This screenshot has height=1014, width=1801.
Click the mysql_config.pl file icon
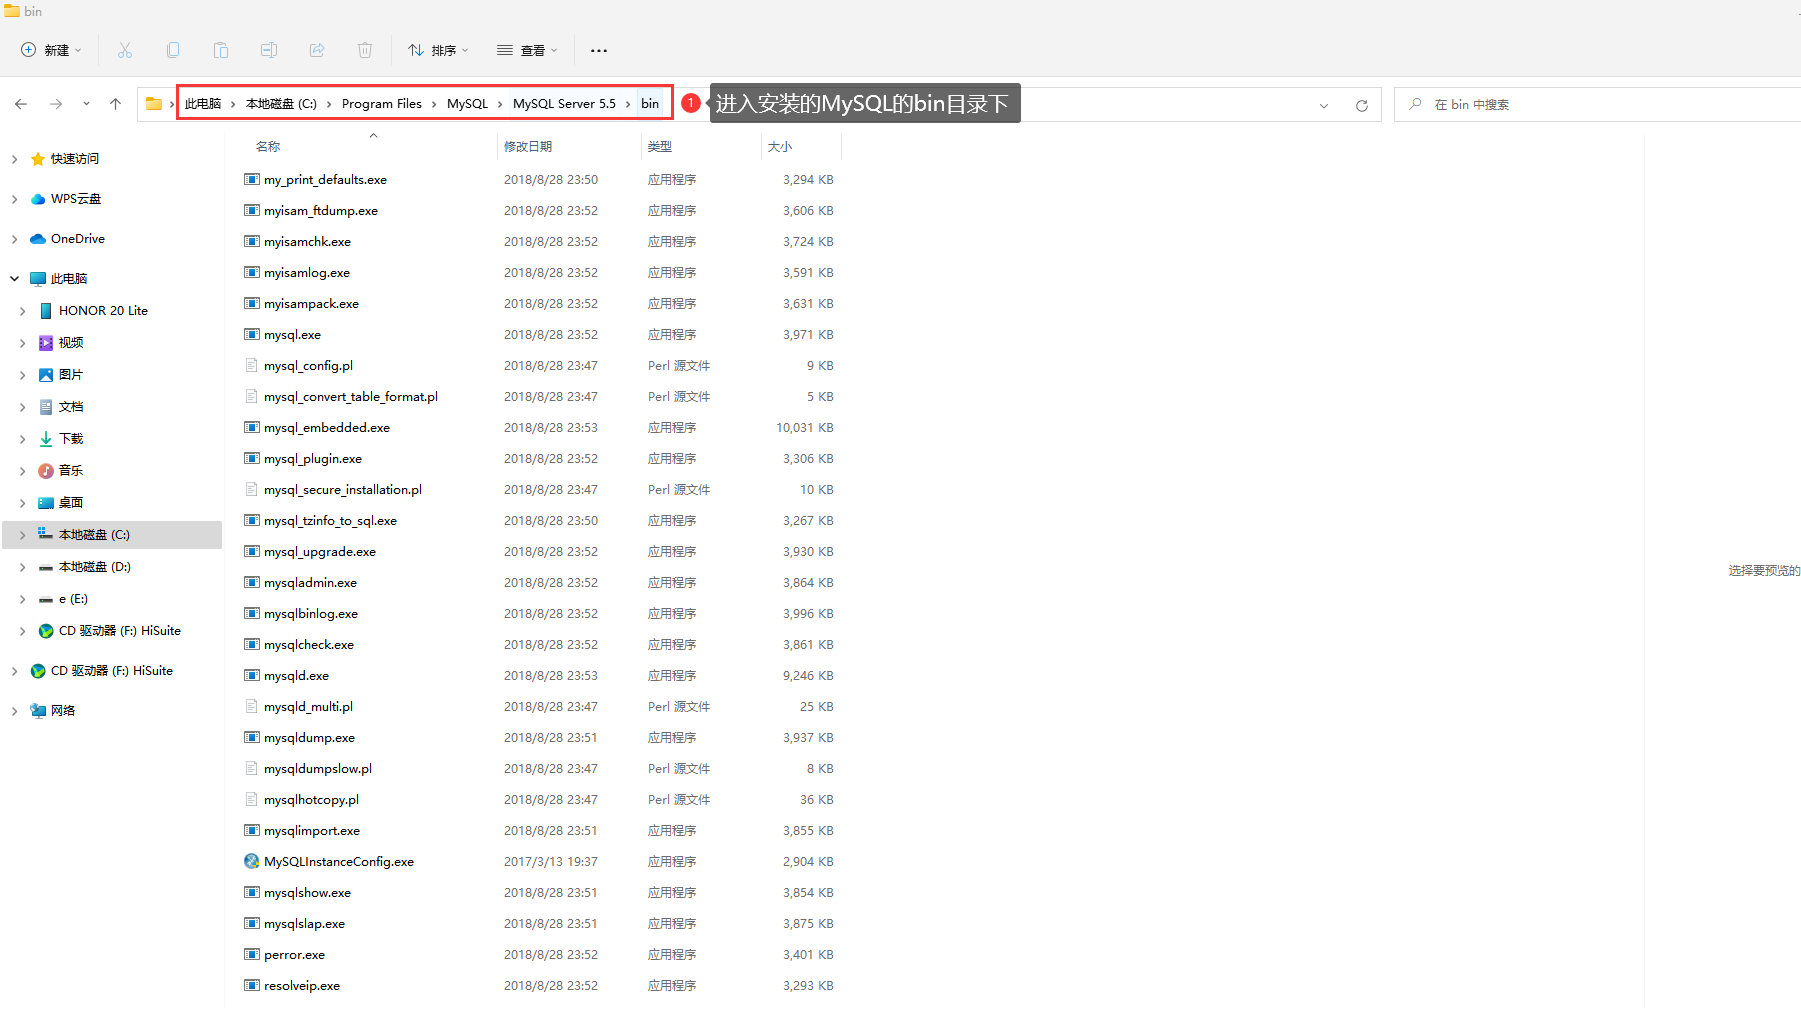point(252,365)
